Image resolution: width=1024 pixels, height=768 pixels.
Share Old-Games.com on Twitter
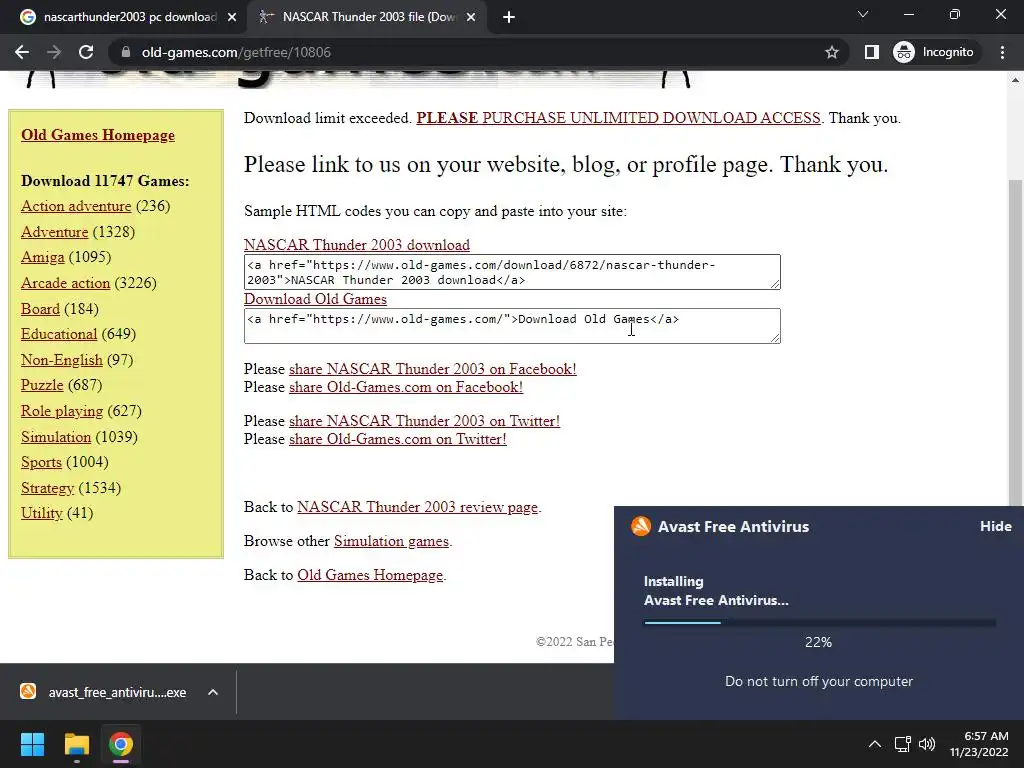click(x=398, y=440)
